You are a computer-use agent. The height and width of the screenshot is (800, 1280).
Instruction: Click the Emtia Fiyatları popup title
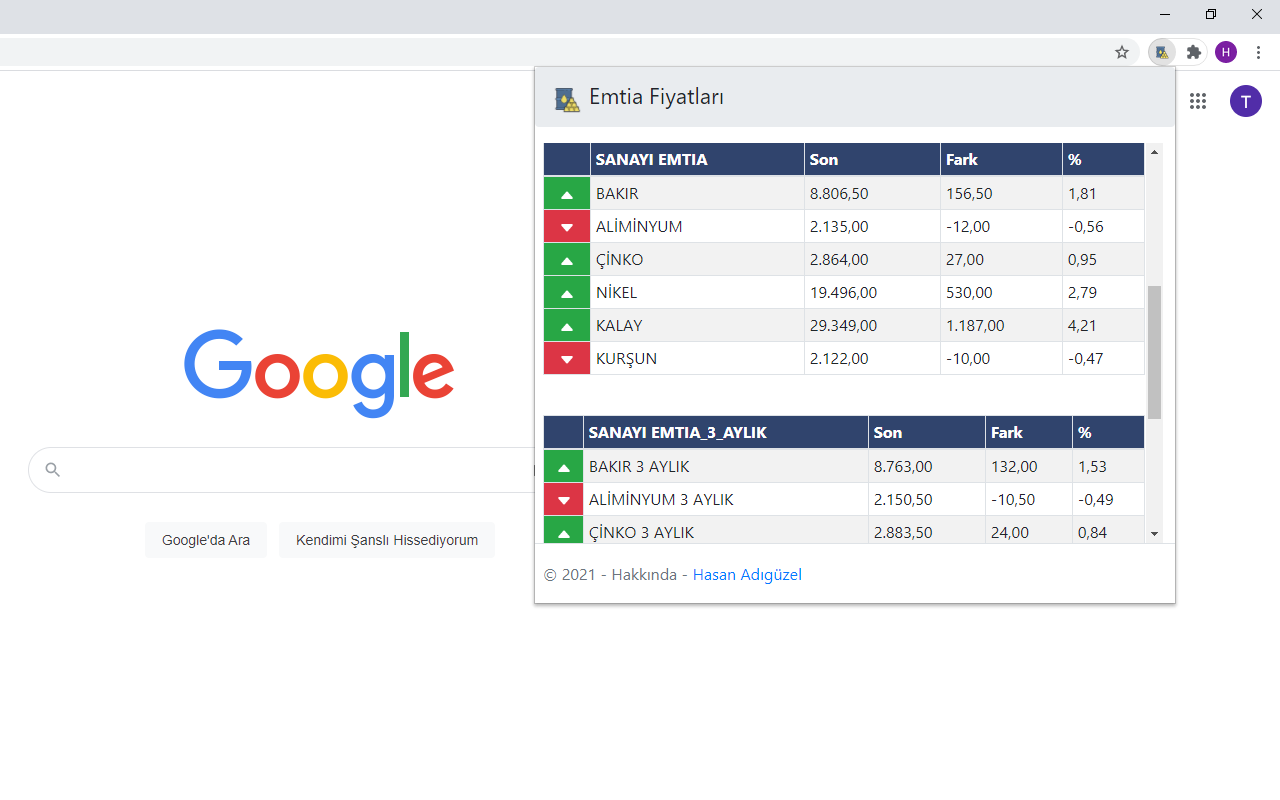[656, 97]
